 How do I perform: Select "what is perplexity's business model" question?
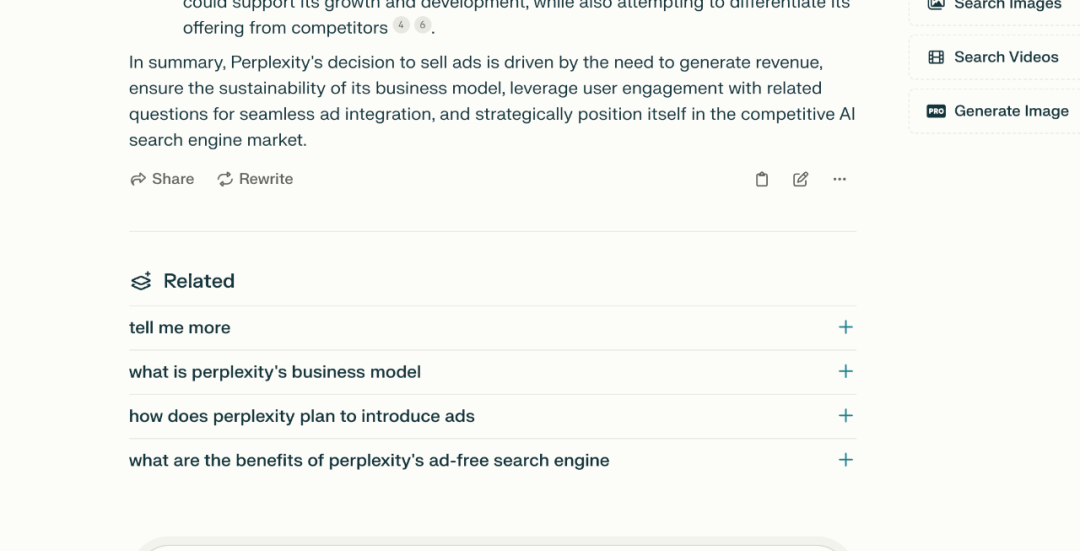point(275,372)
